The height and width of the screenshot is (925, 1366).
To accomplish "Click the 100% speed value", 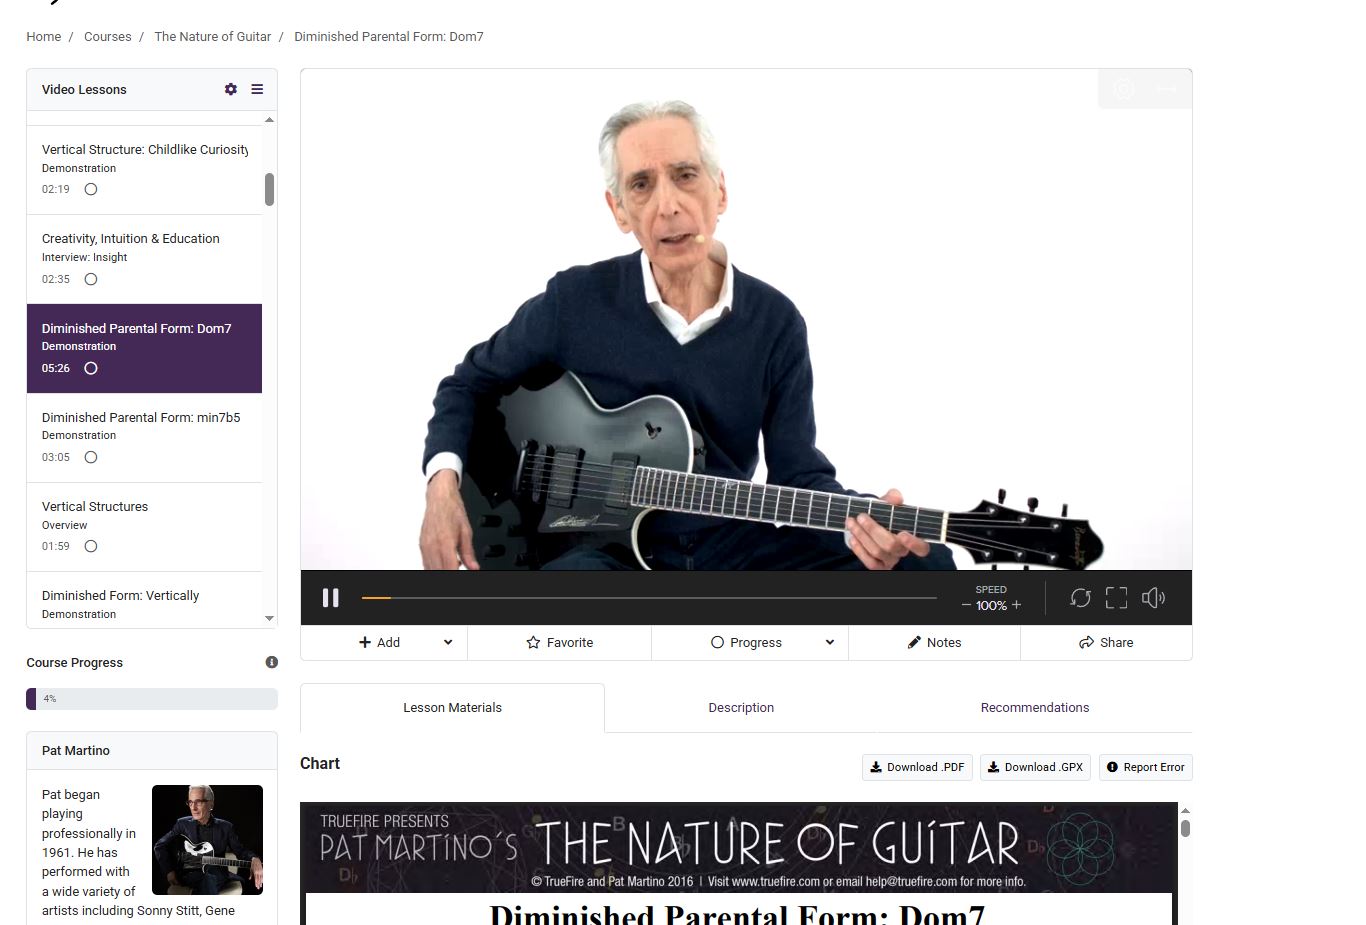I will coord(991,605).
